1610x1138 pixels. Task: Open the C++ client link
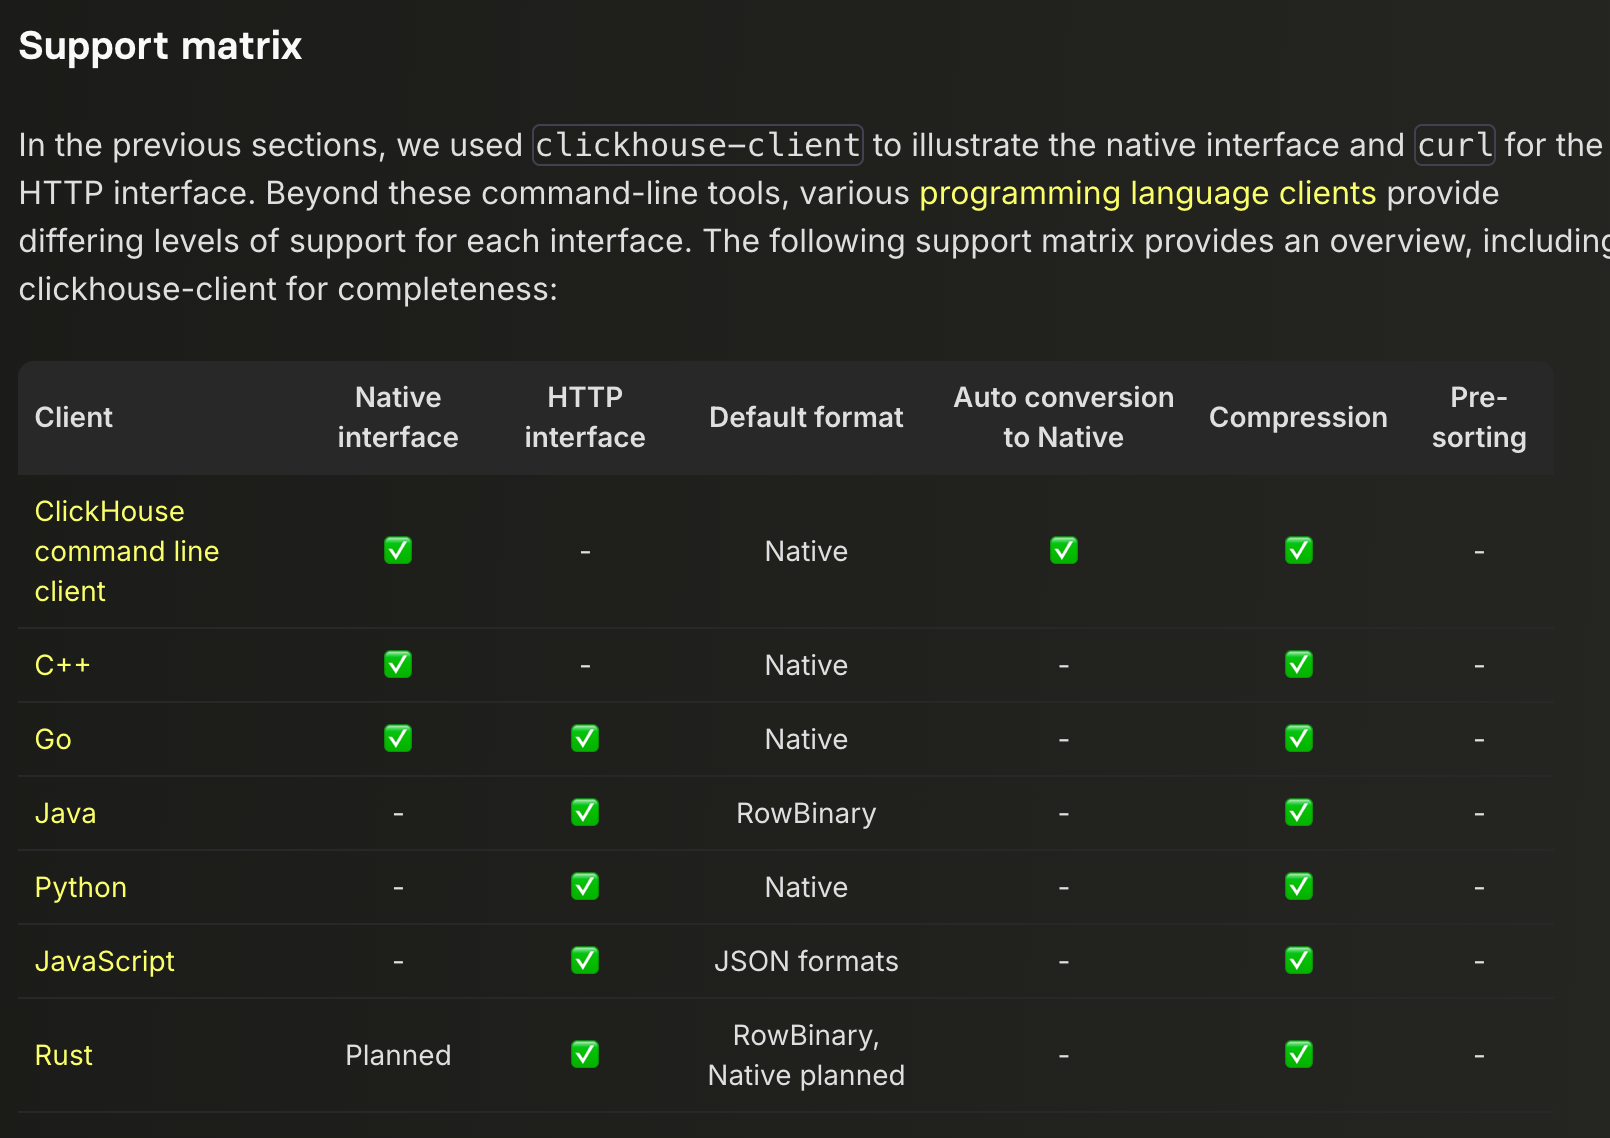click(x=62, y=665)
